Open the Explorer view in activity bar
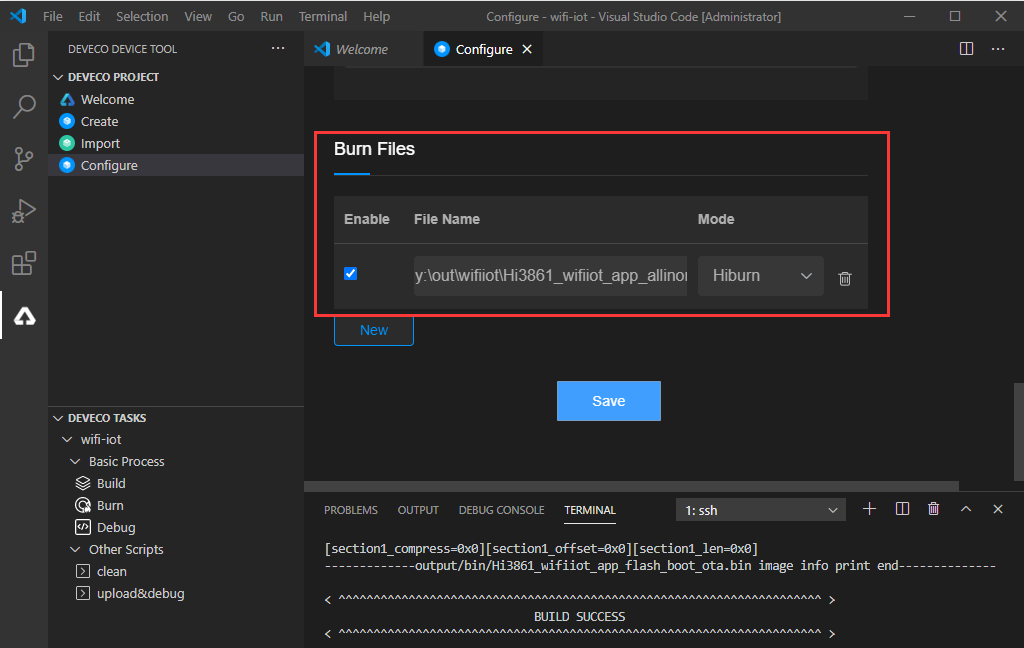The height and width of the screenshot is (648, 1024). tap(24, 55)
